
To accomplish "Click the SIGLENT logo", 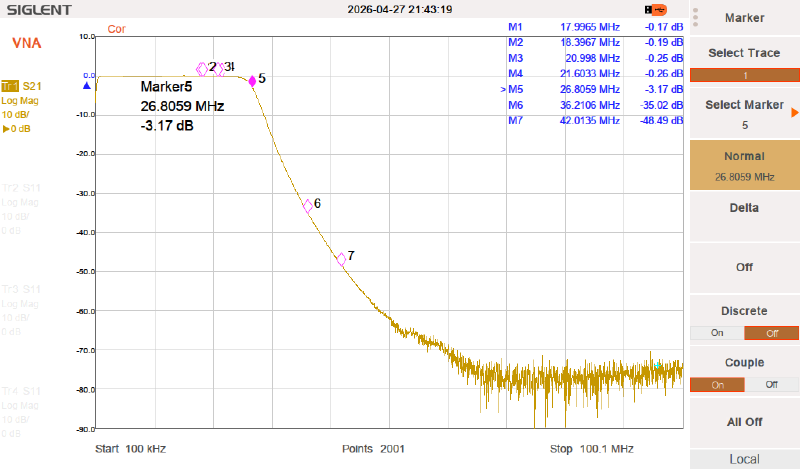I will tap(39, 10).
